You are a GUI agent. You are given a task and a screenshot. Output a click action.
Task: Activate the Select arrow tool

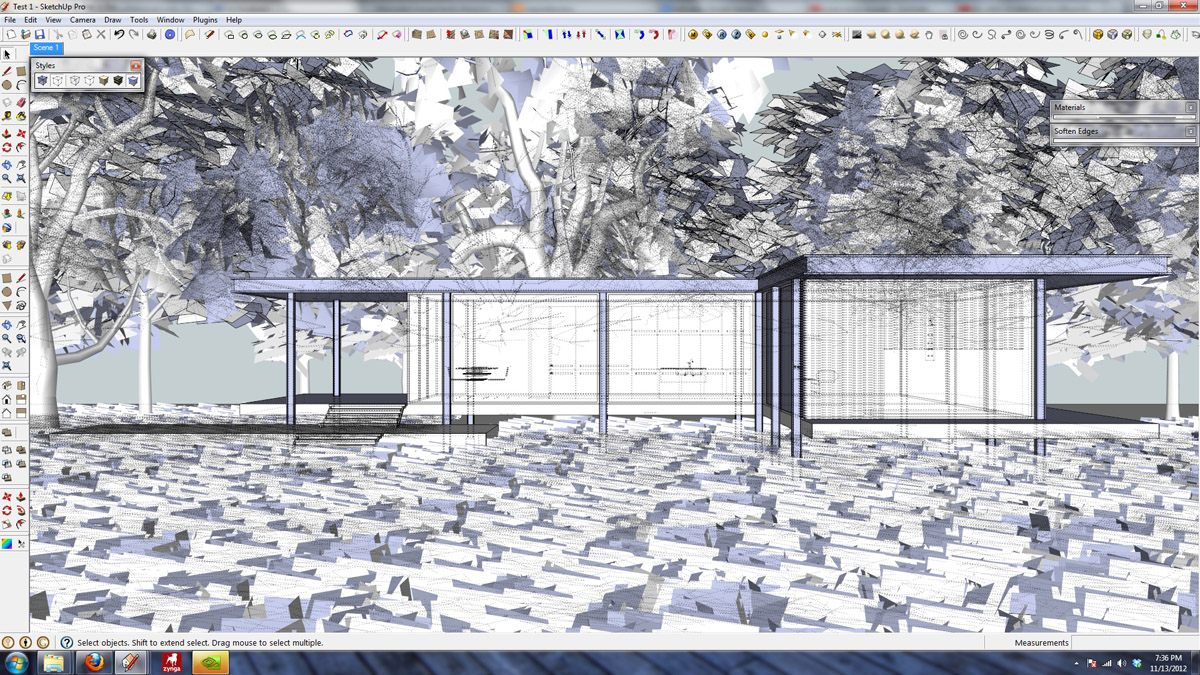click(6, 54)
